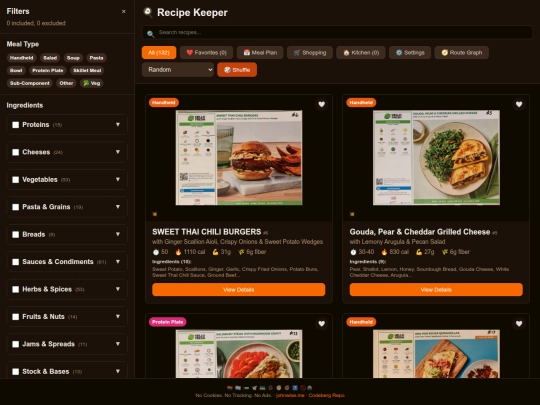
Task: Toggle the Proteins category checkbox
Action: (15, 125)
